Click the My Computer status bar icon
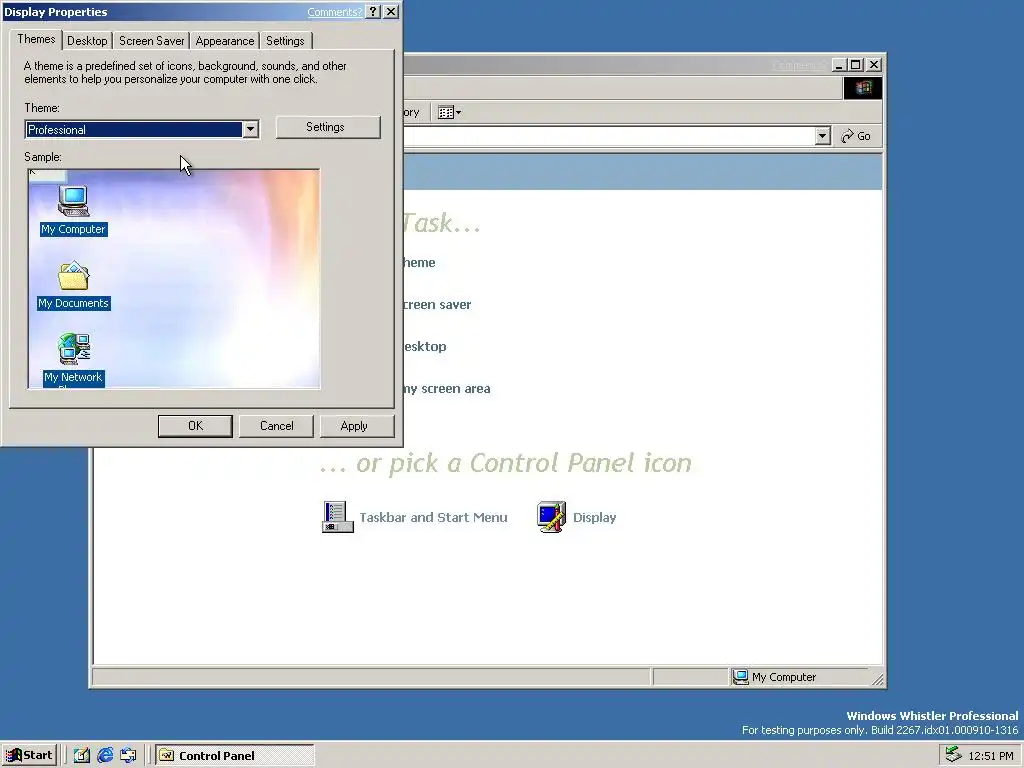 tap(740, 677)
